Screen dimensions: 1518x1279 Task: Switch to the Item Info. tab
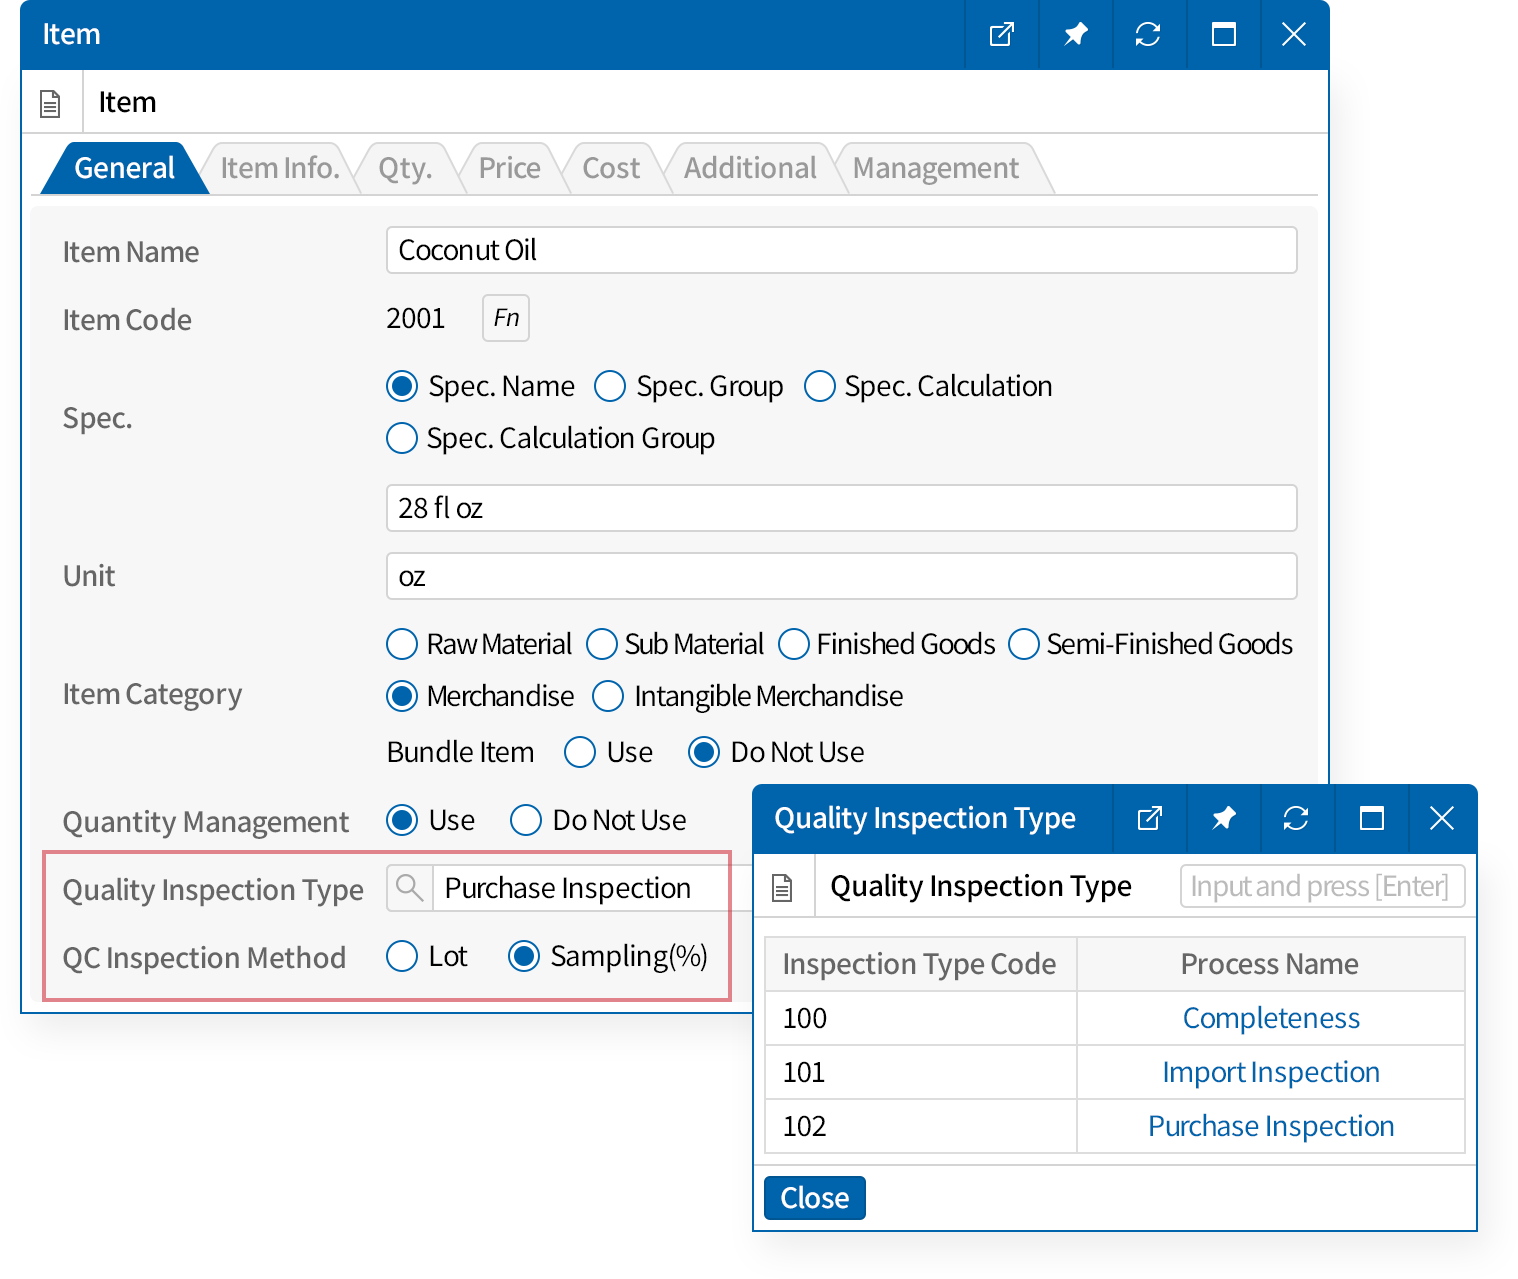click(x=279, y=168)
